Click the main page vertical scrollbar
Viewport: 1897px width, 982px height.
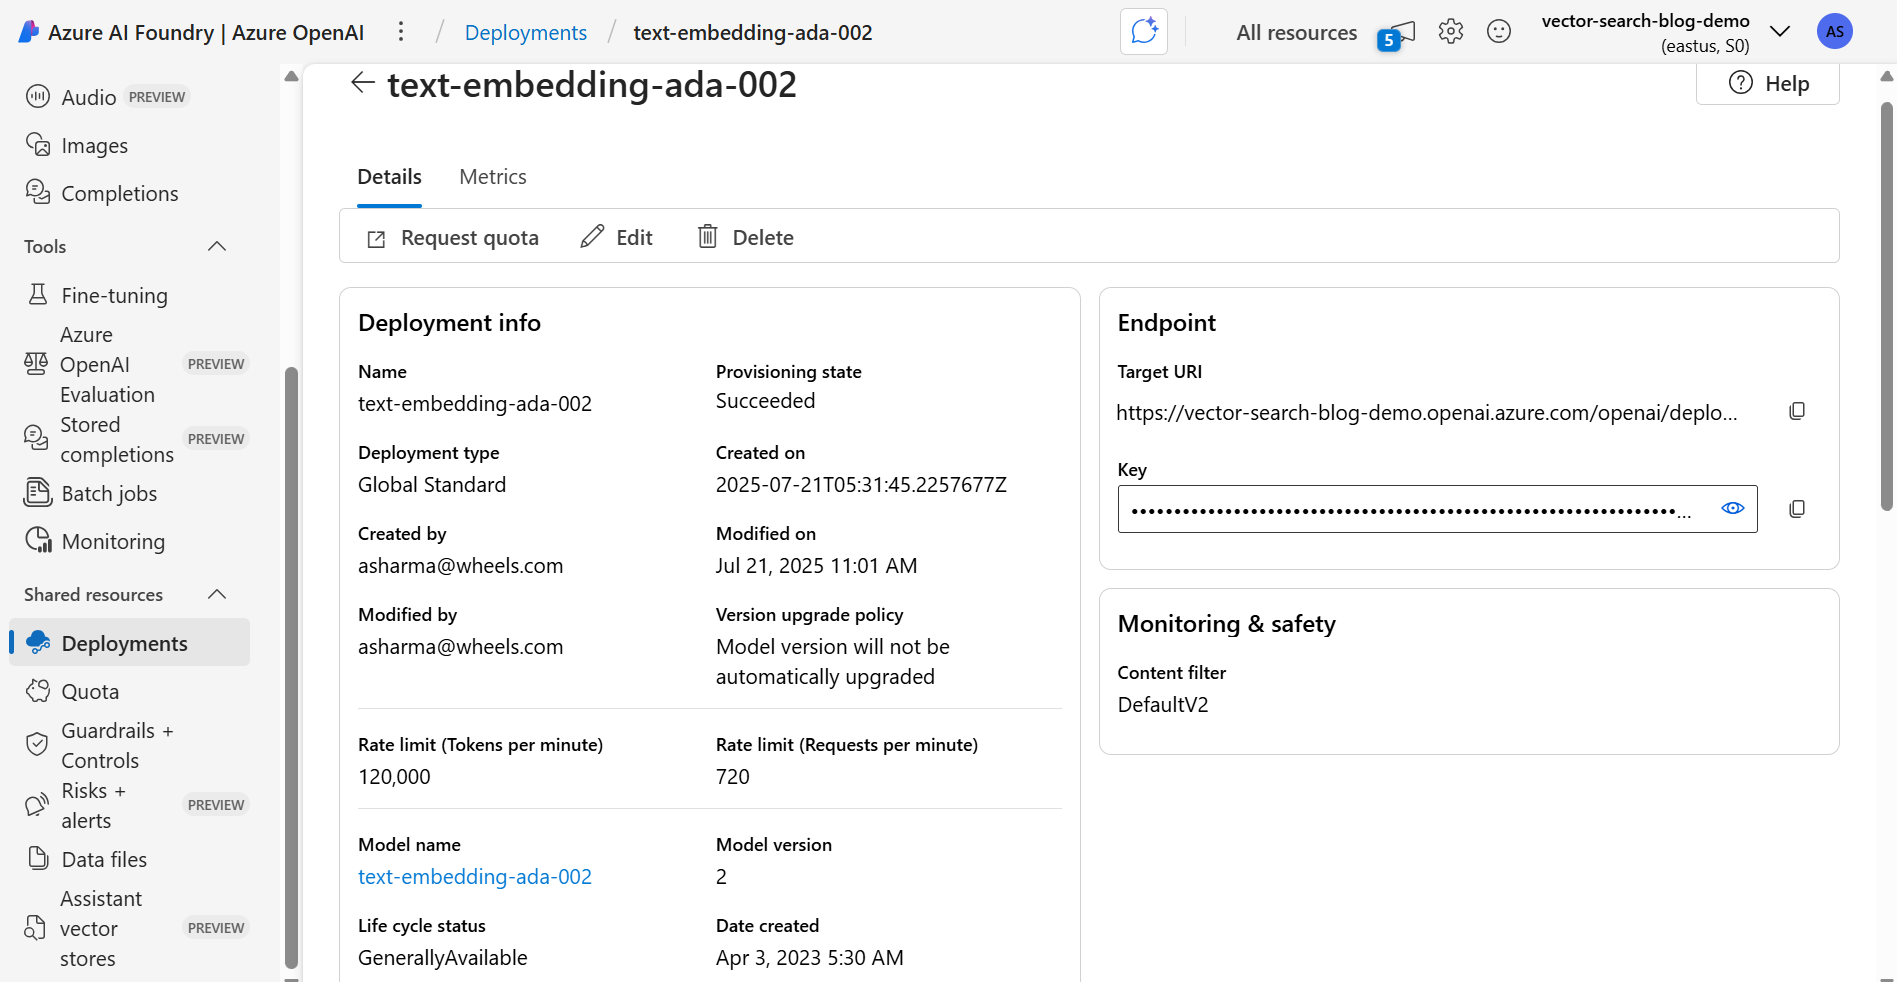click(x=1887, y=305)
